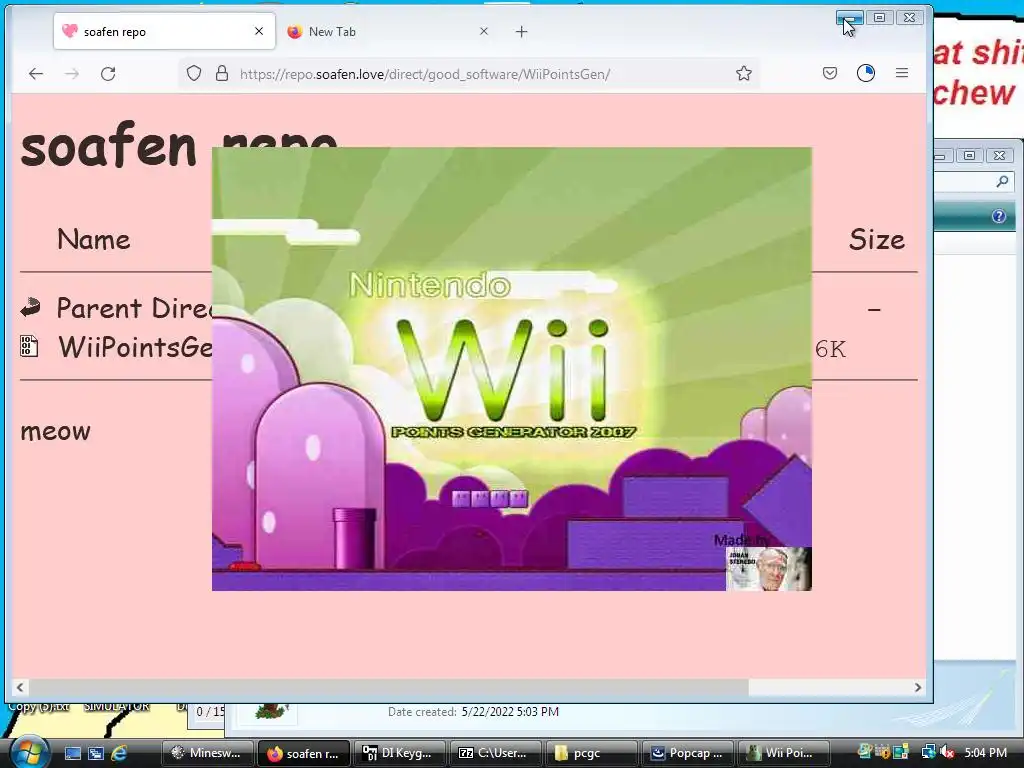Select the soafen repo tab
1024x768 pixels.
pos(165,31)
